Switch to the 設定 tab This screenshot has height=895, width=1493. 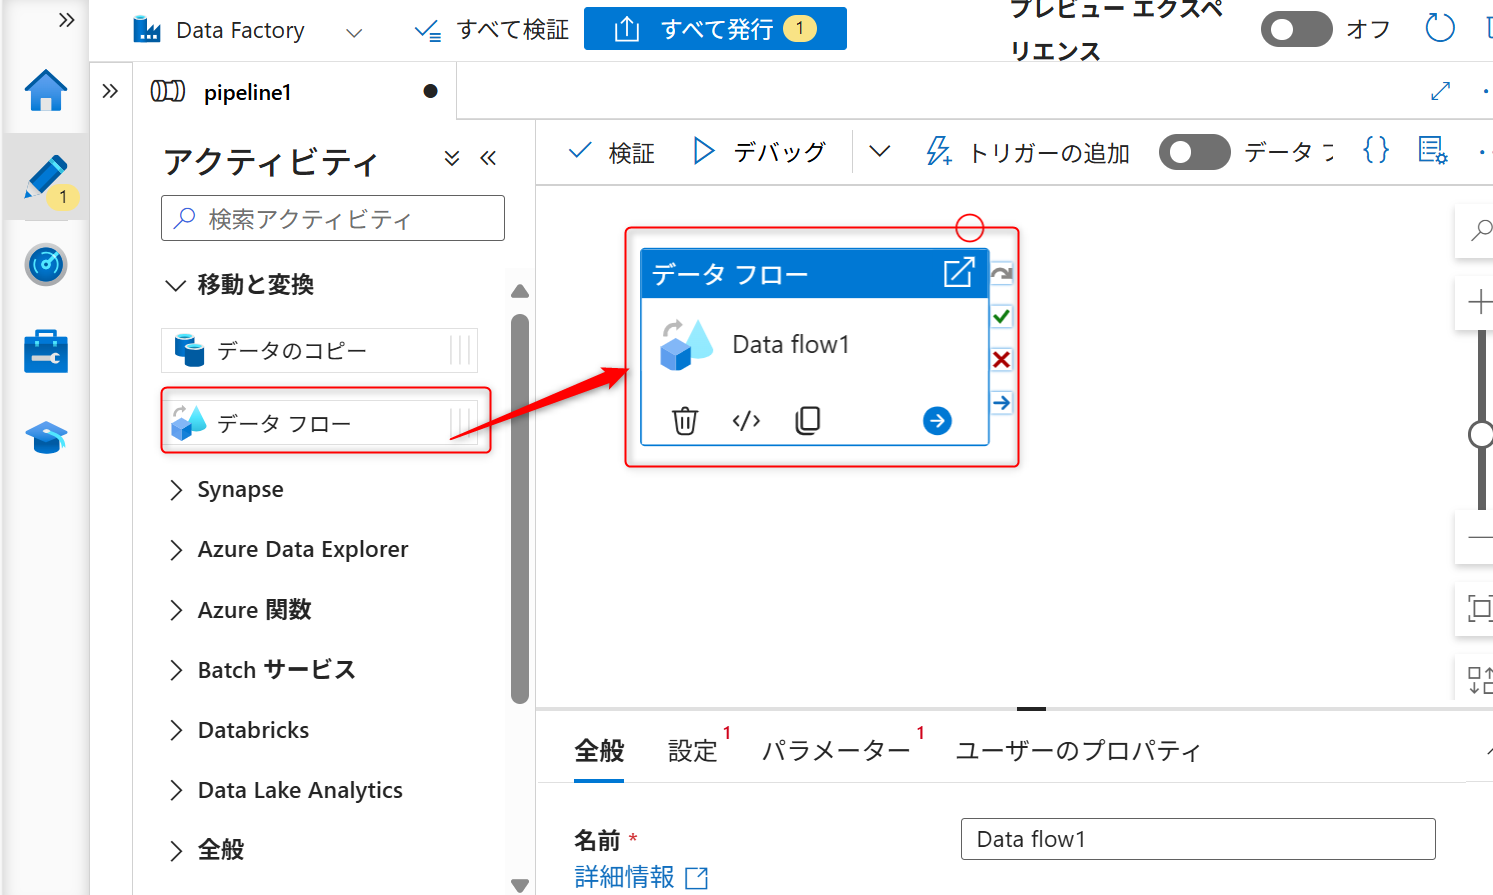[x=693, y=750]
